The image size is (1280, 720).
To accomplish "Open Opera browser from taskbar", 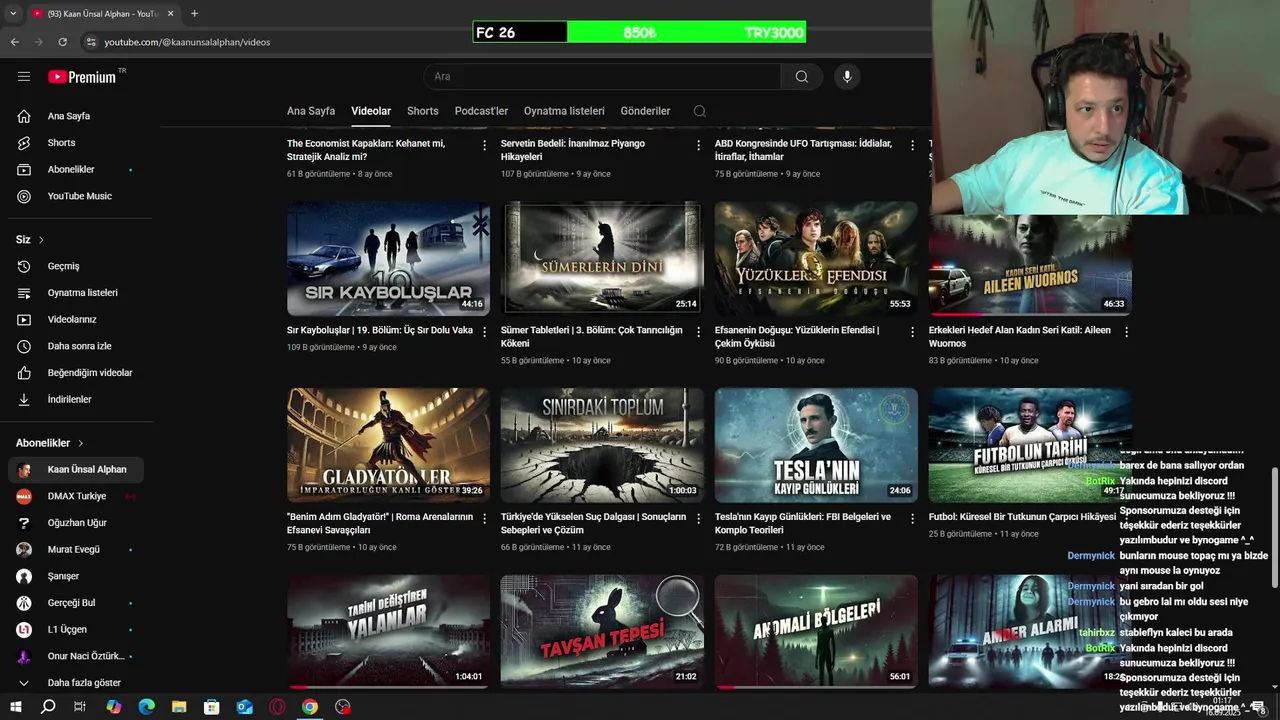I will click(277, 707).
